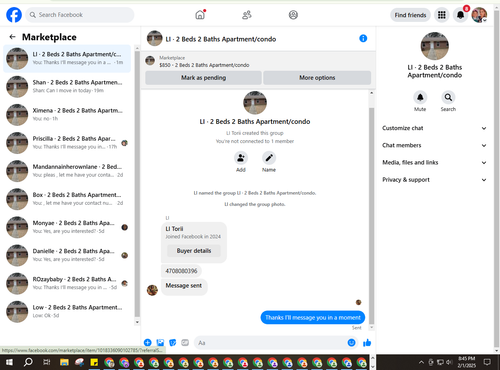
Task: Click More options button
Action: (317, 78)
